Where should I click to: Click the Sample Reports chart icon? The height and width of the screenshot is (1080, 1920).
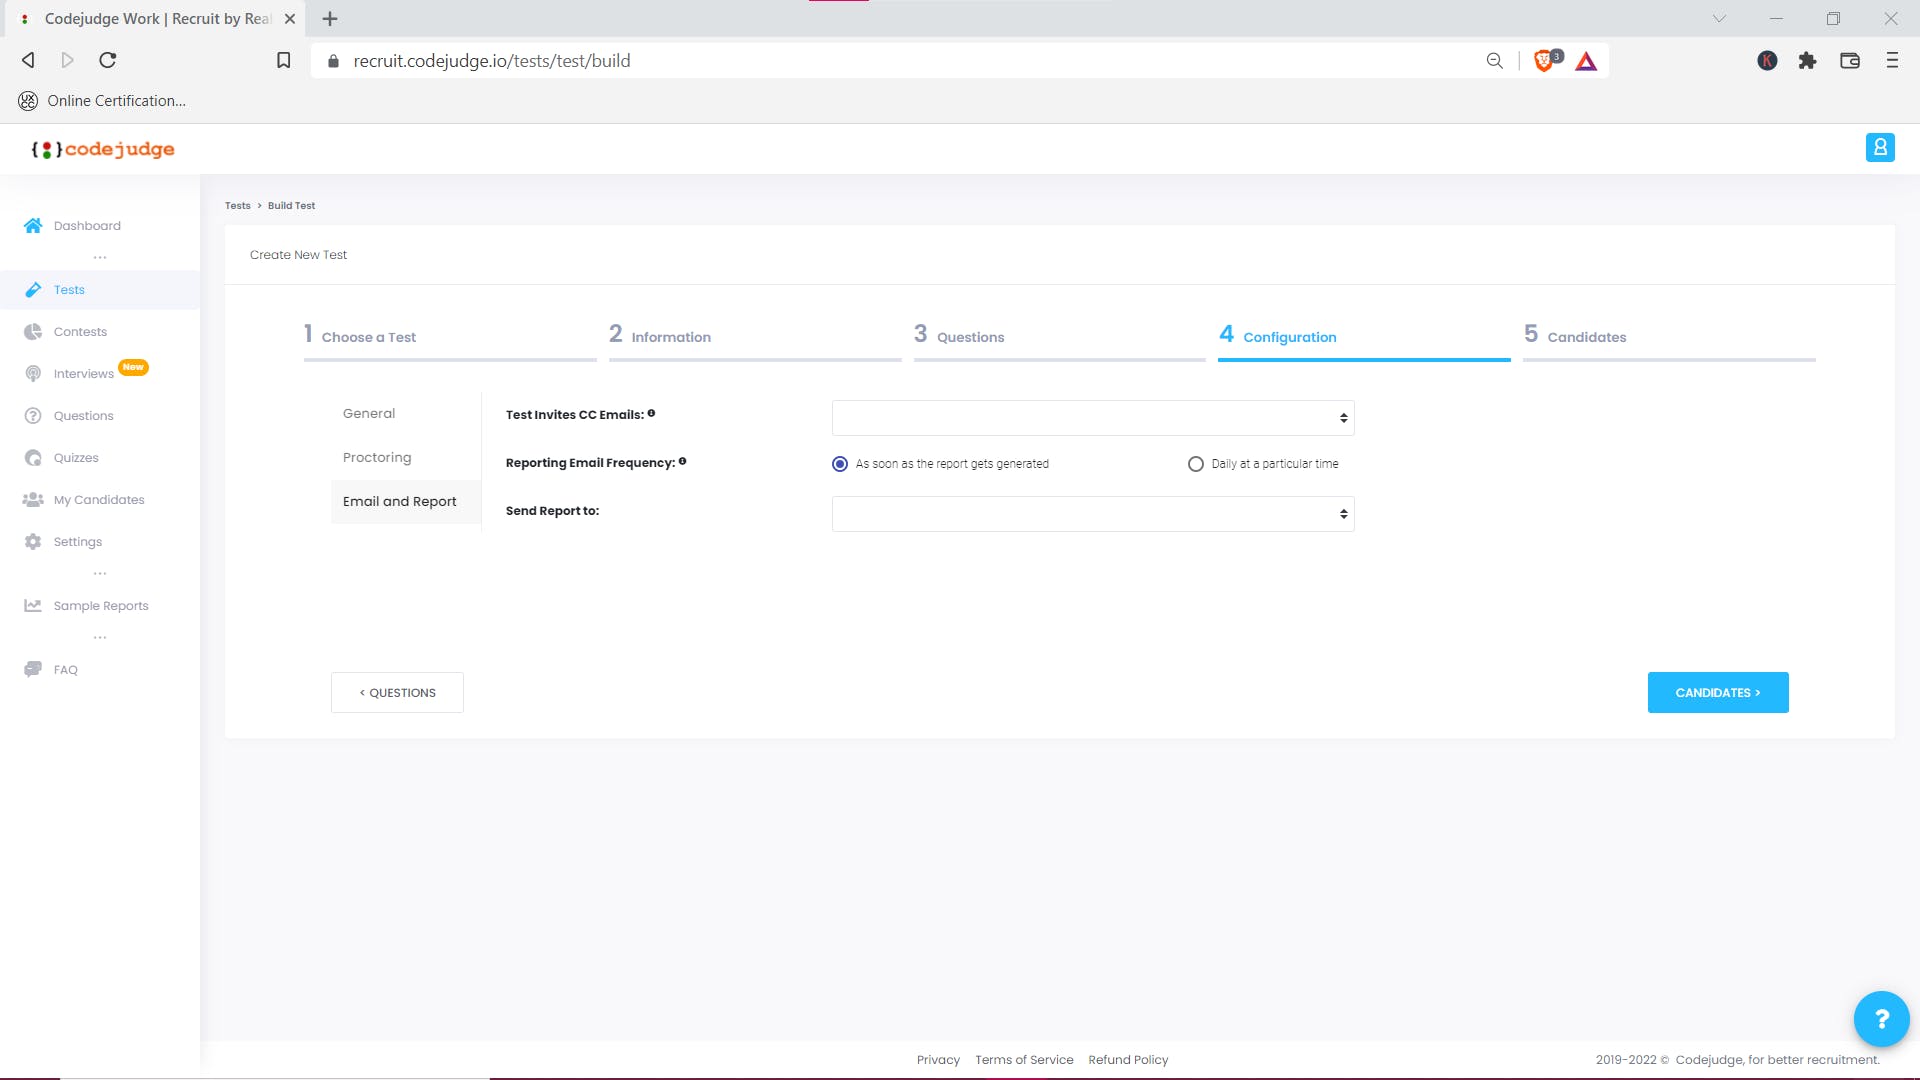33,606
